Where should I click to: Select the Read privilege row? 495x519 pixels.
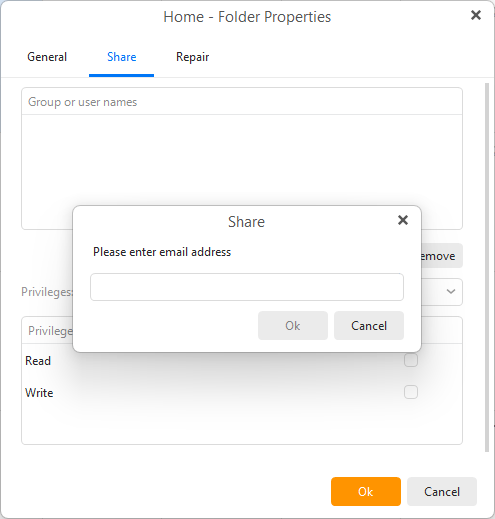click(242, 361)
